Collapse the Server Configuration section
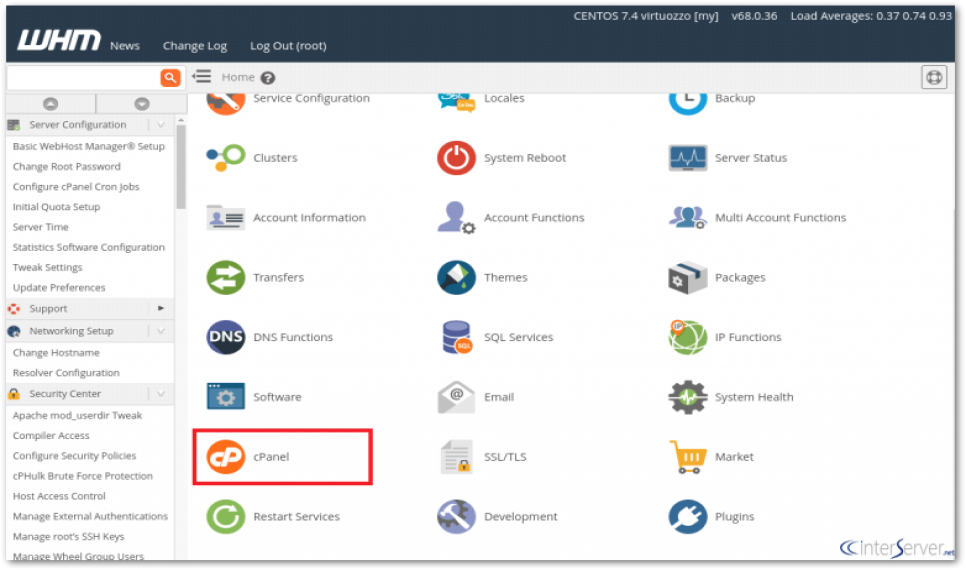The width and height of the screenshot is (966, 570). (x=161, y=125)
